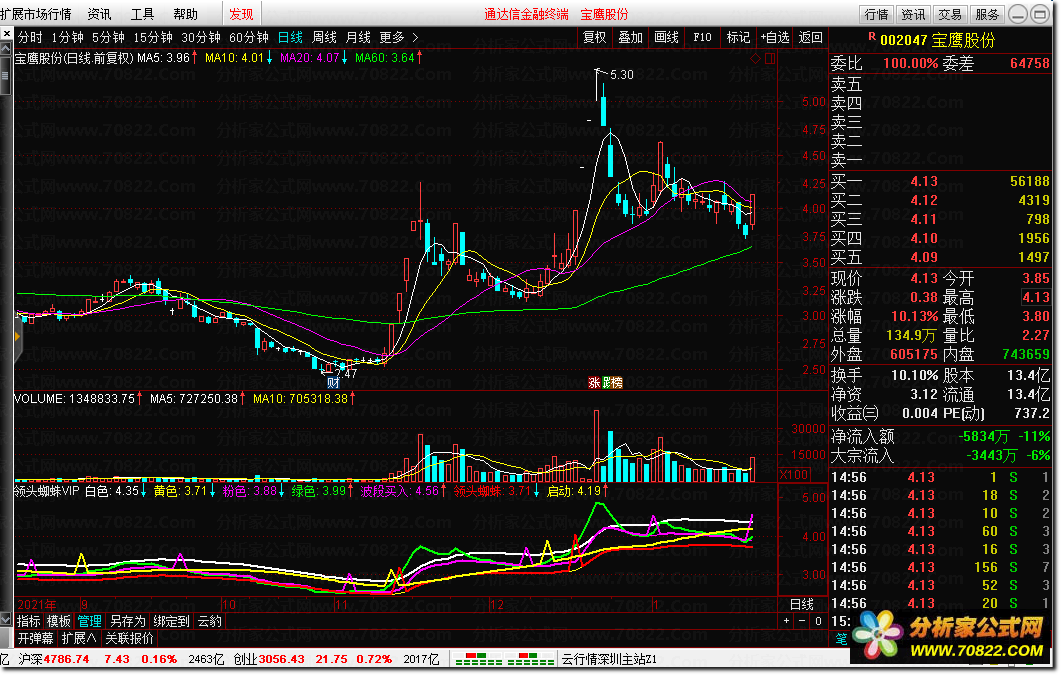Screen dimensions: 1062x675
Task: Toggle 开弹幕 bullet comments
Action: [x=35, y=638]
